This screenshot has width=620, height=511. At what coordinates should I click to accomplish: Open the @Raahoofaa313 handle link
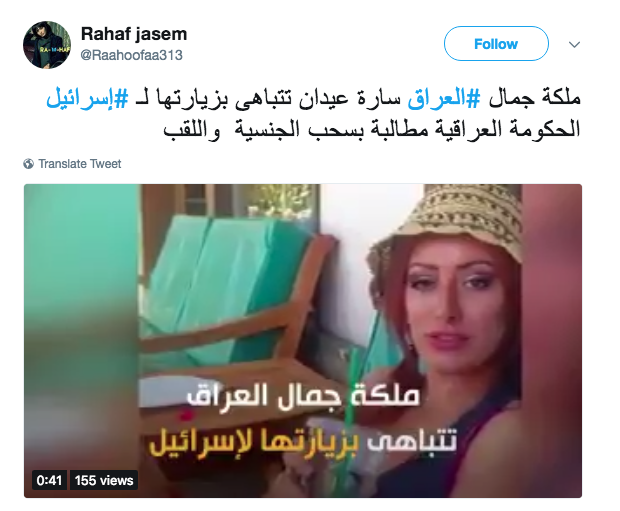(x=131, y=55)
